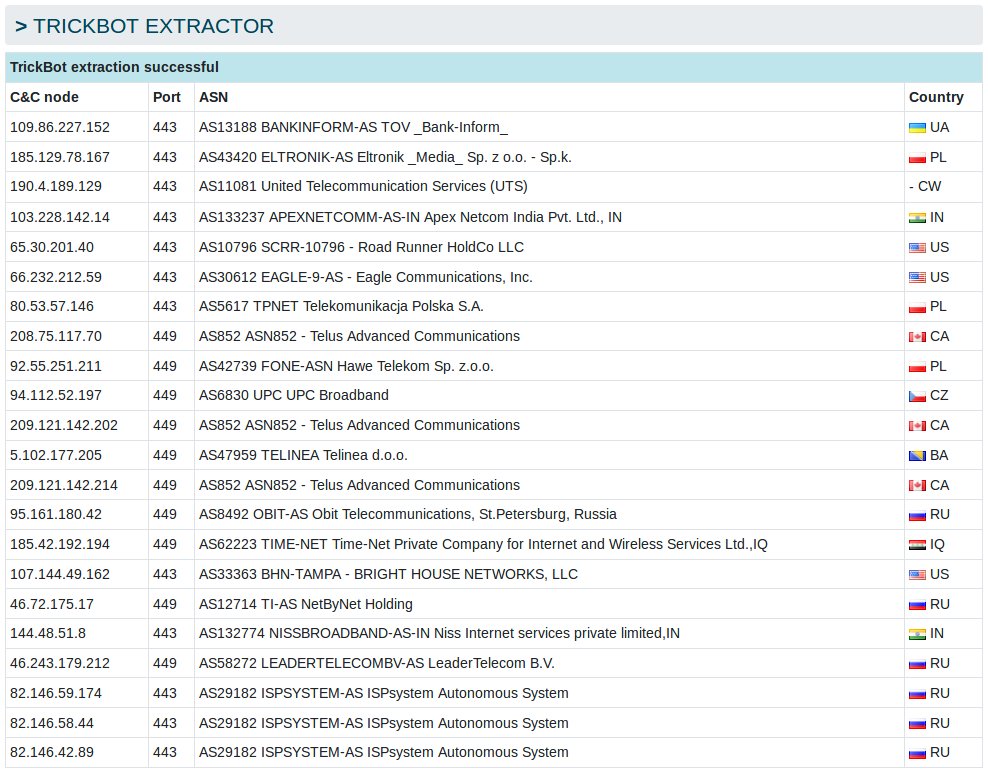Click AS6830 UPC UPC Broadband entry
The image size is (988, 771).
pyautogui.click(x=294, y=395)
